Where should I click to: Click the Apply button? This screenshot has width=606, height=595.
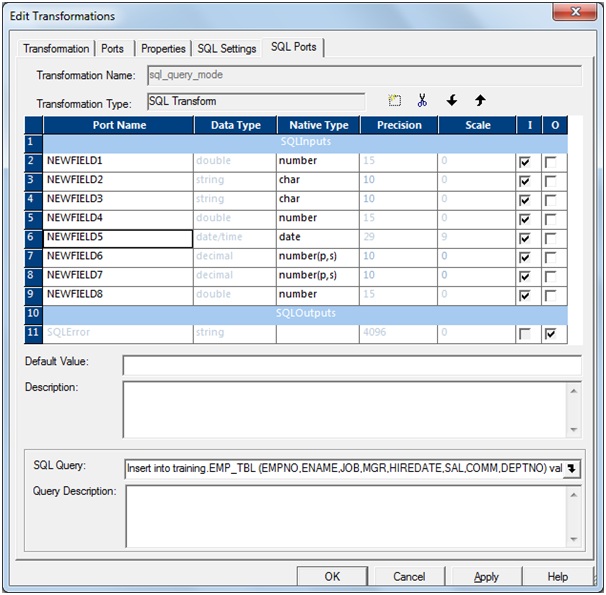[x=486, y=576]
